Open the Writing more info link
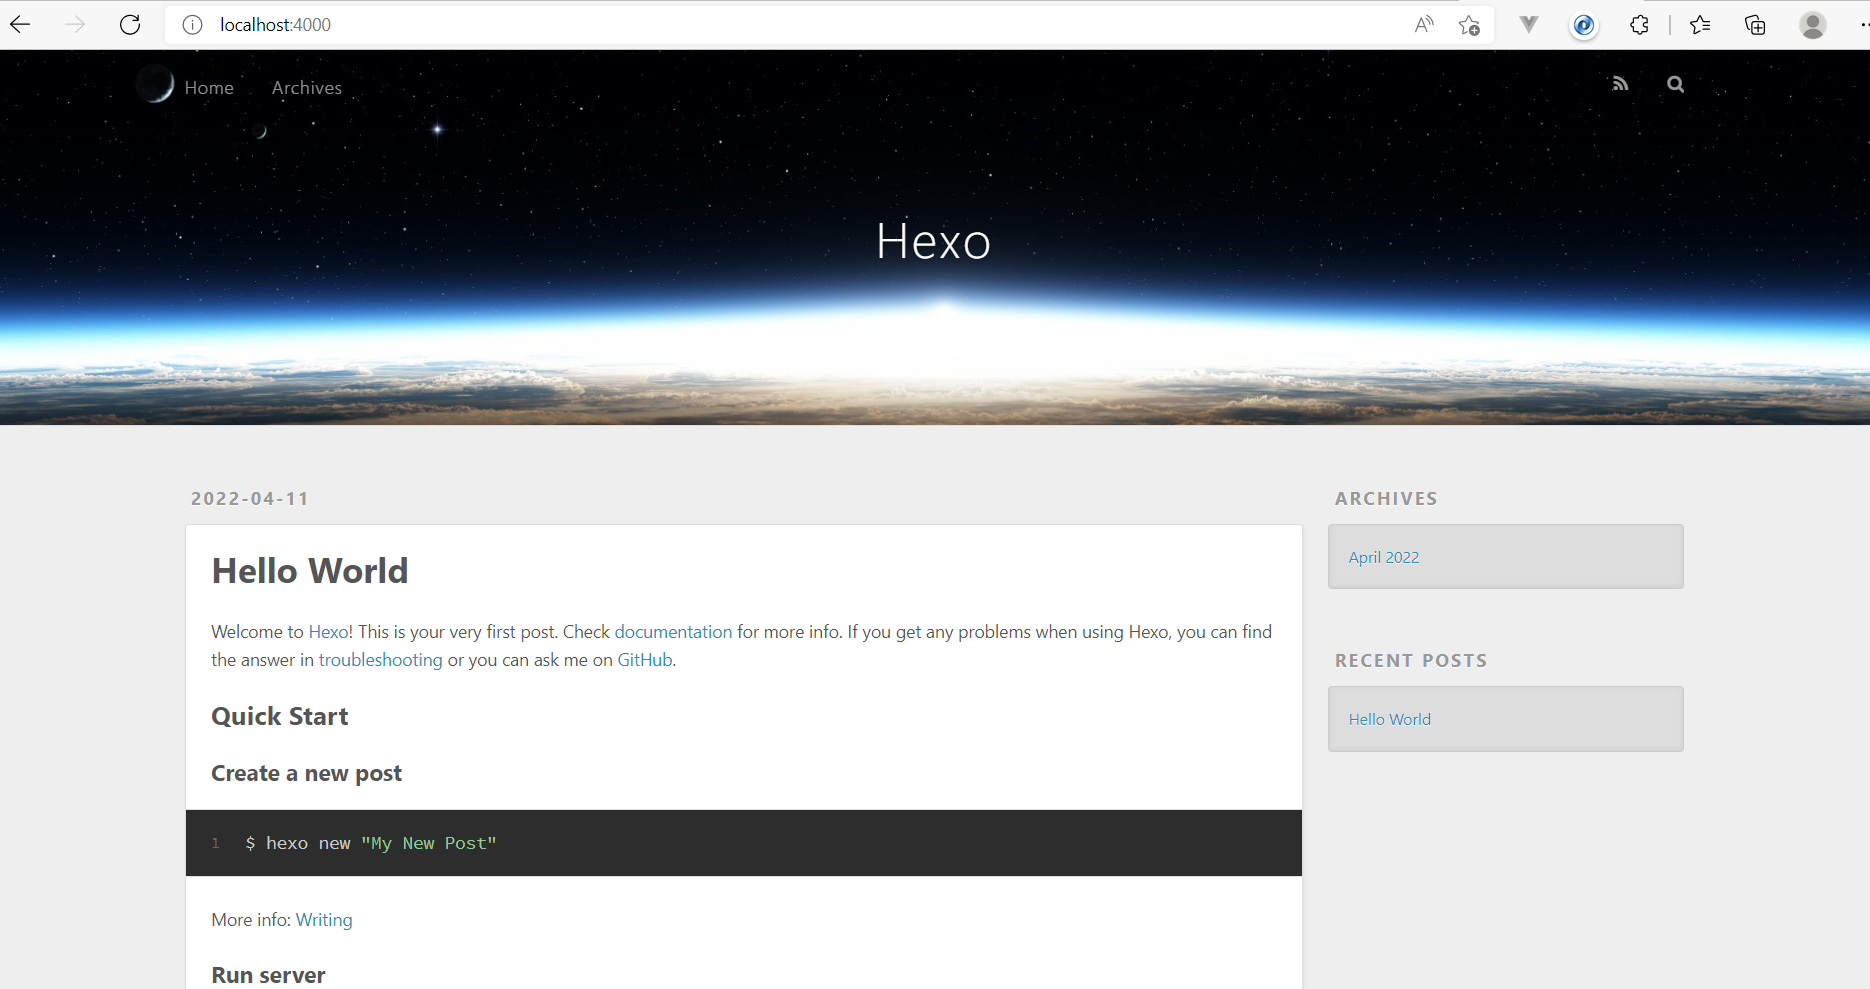 point(324,920)
